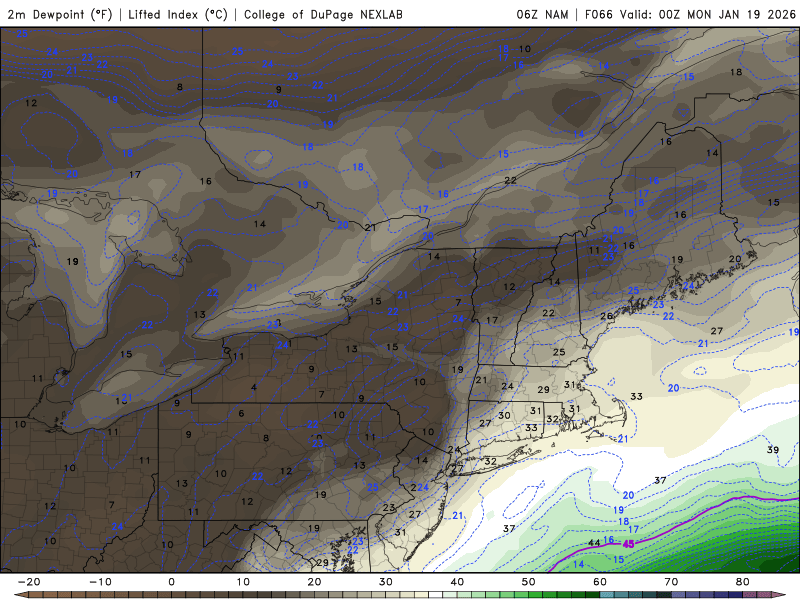The image size is (800, 600).
Task: Click the black 39 dewpoint value
Action: coord(773,449)
